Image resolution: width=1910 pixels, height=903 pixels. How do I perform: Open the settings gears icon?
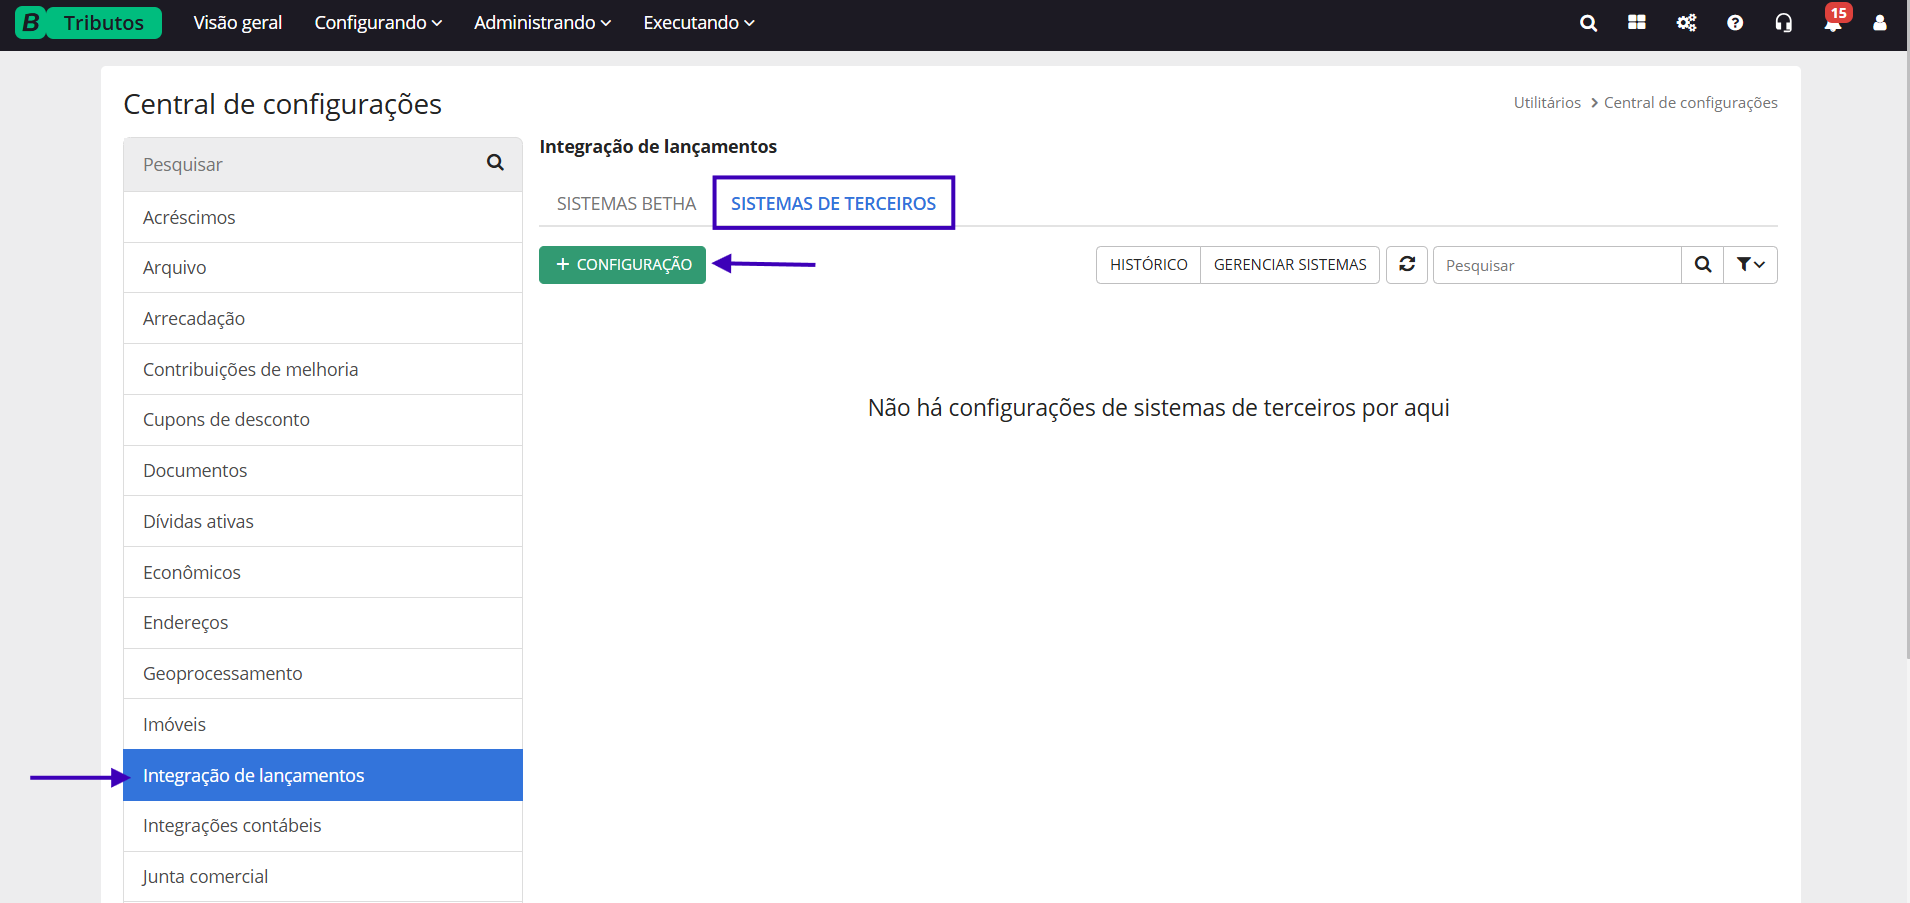1686,23
